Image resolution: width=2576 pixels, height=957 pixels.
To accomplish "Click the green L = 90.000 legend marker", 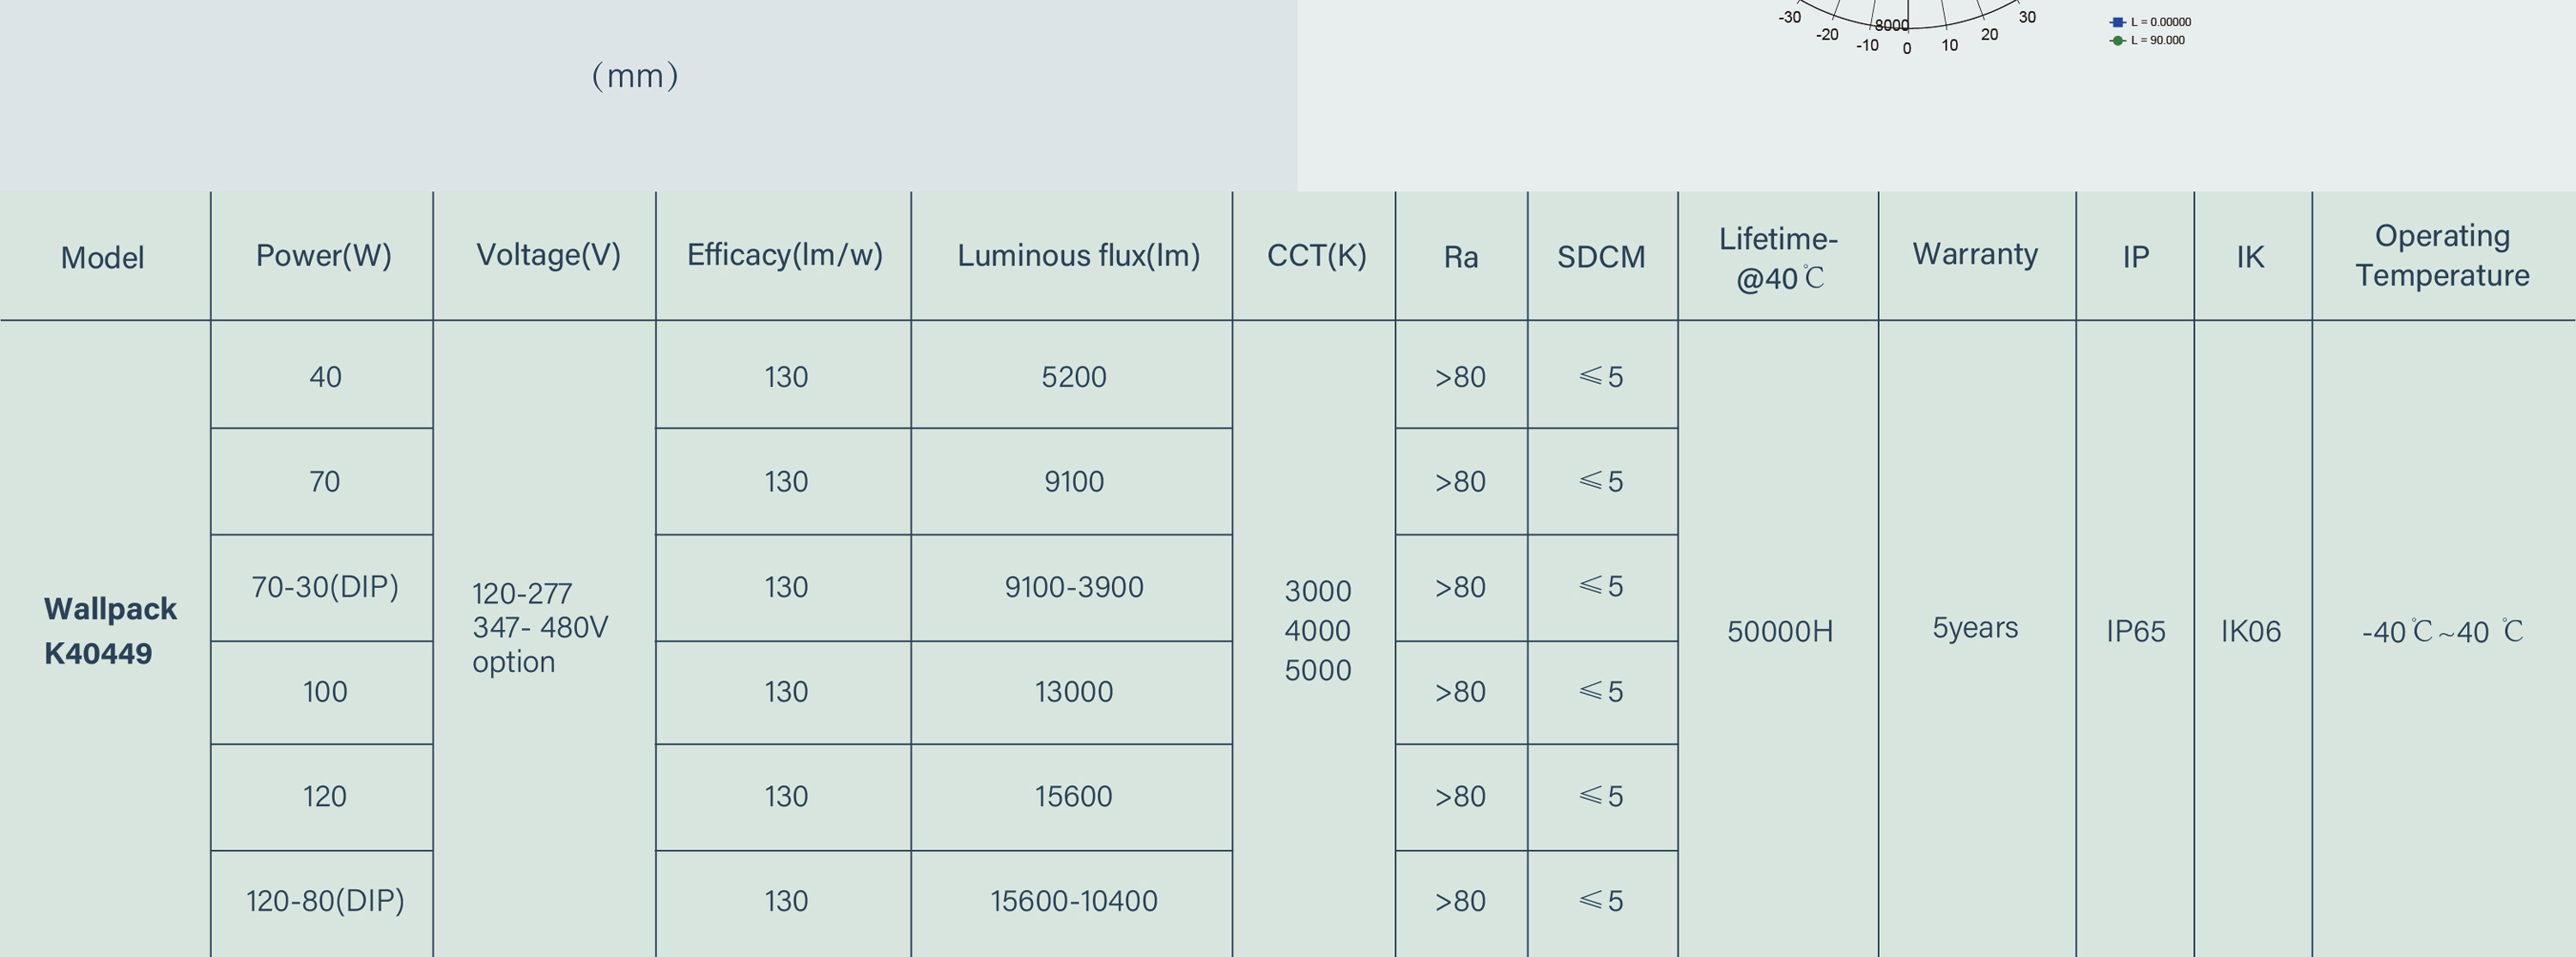I will pos(2117,41).
